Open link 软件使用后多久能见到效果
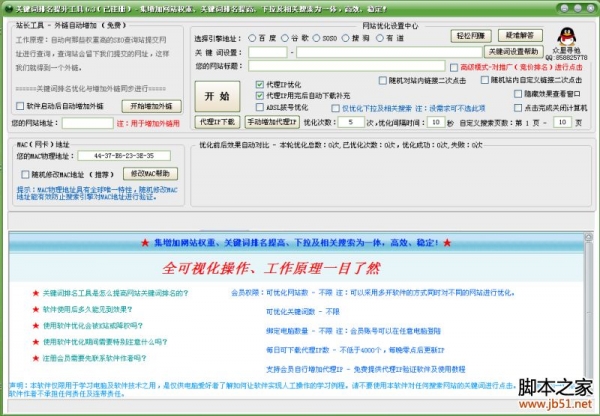The image size is (600, 416). click(x=88, y=309)
